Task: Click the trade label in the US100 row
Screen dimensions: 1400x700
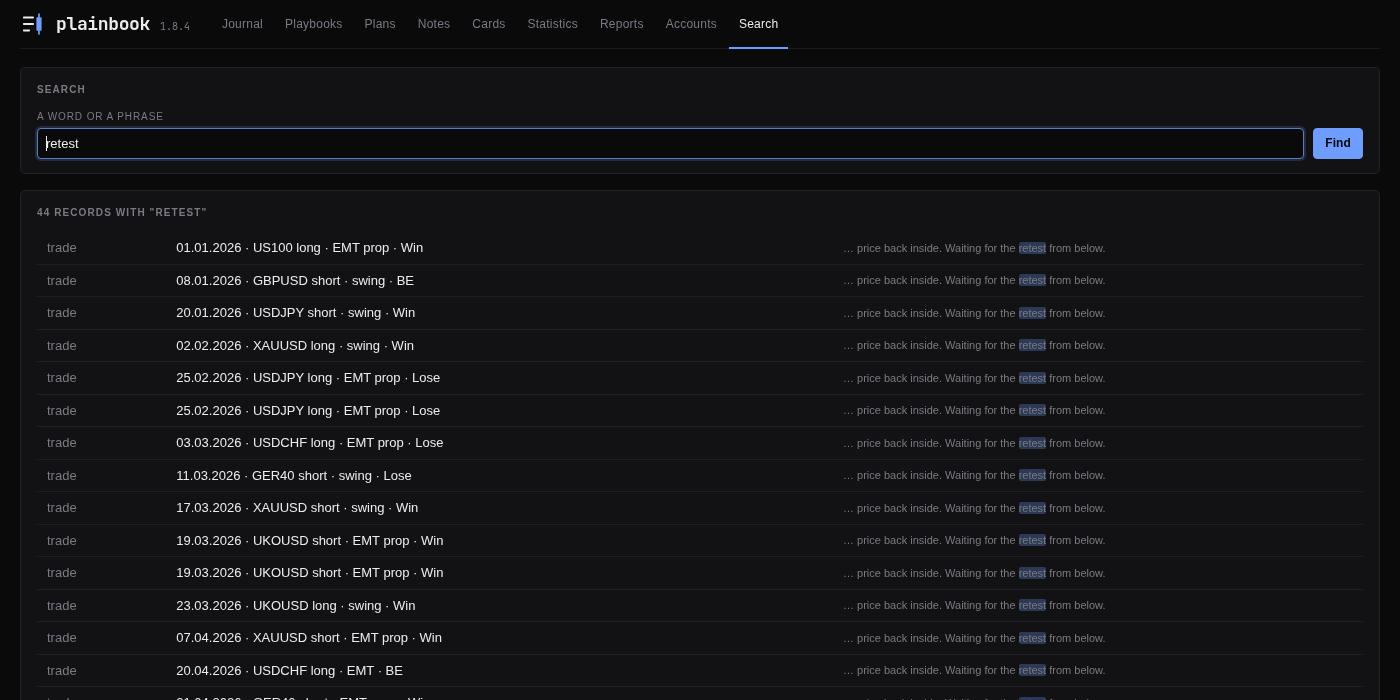Action: pos(62,248)
